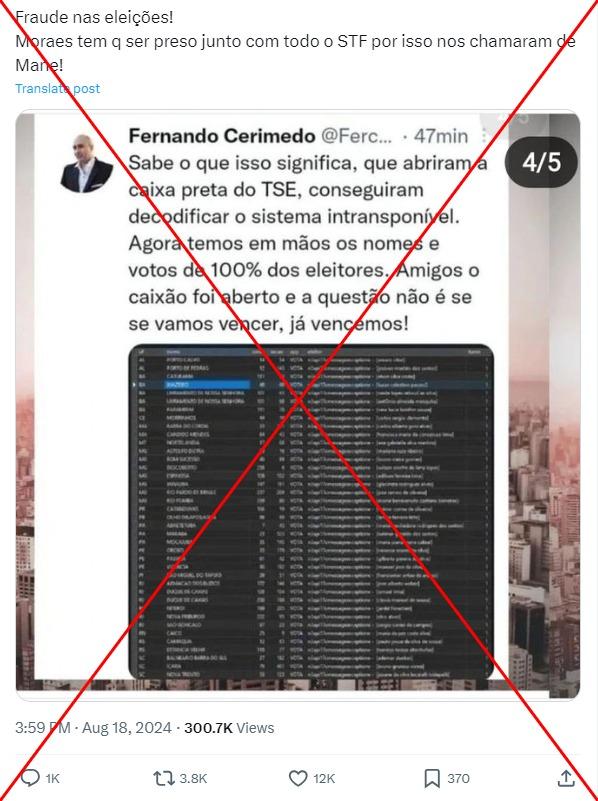Click the @Ferc... handle text
The height and width of the screenshot is (801, 598).
click(x=356, y=136)
